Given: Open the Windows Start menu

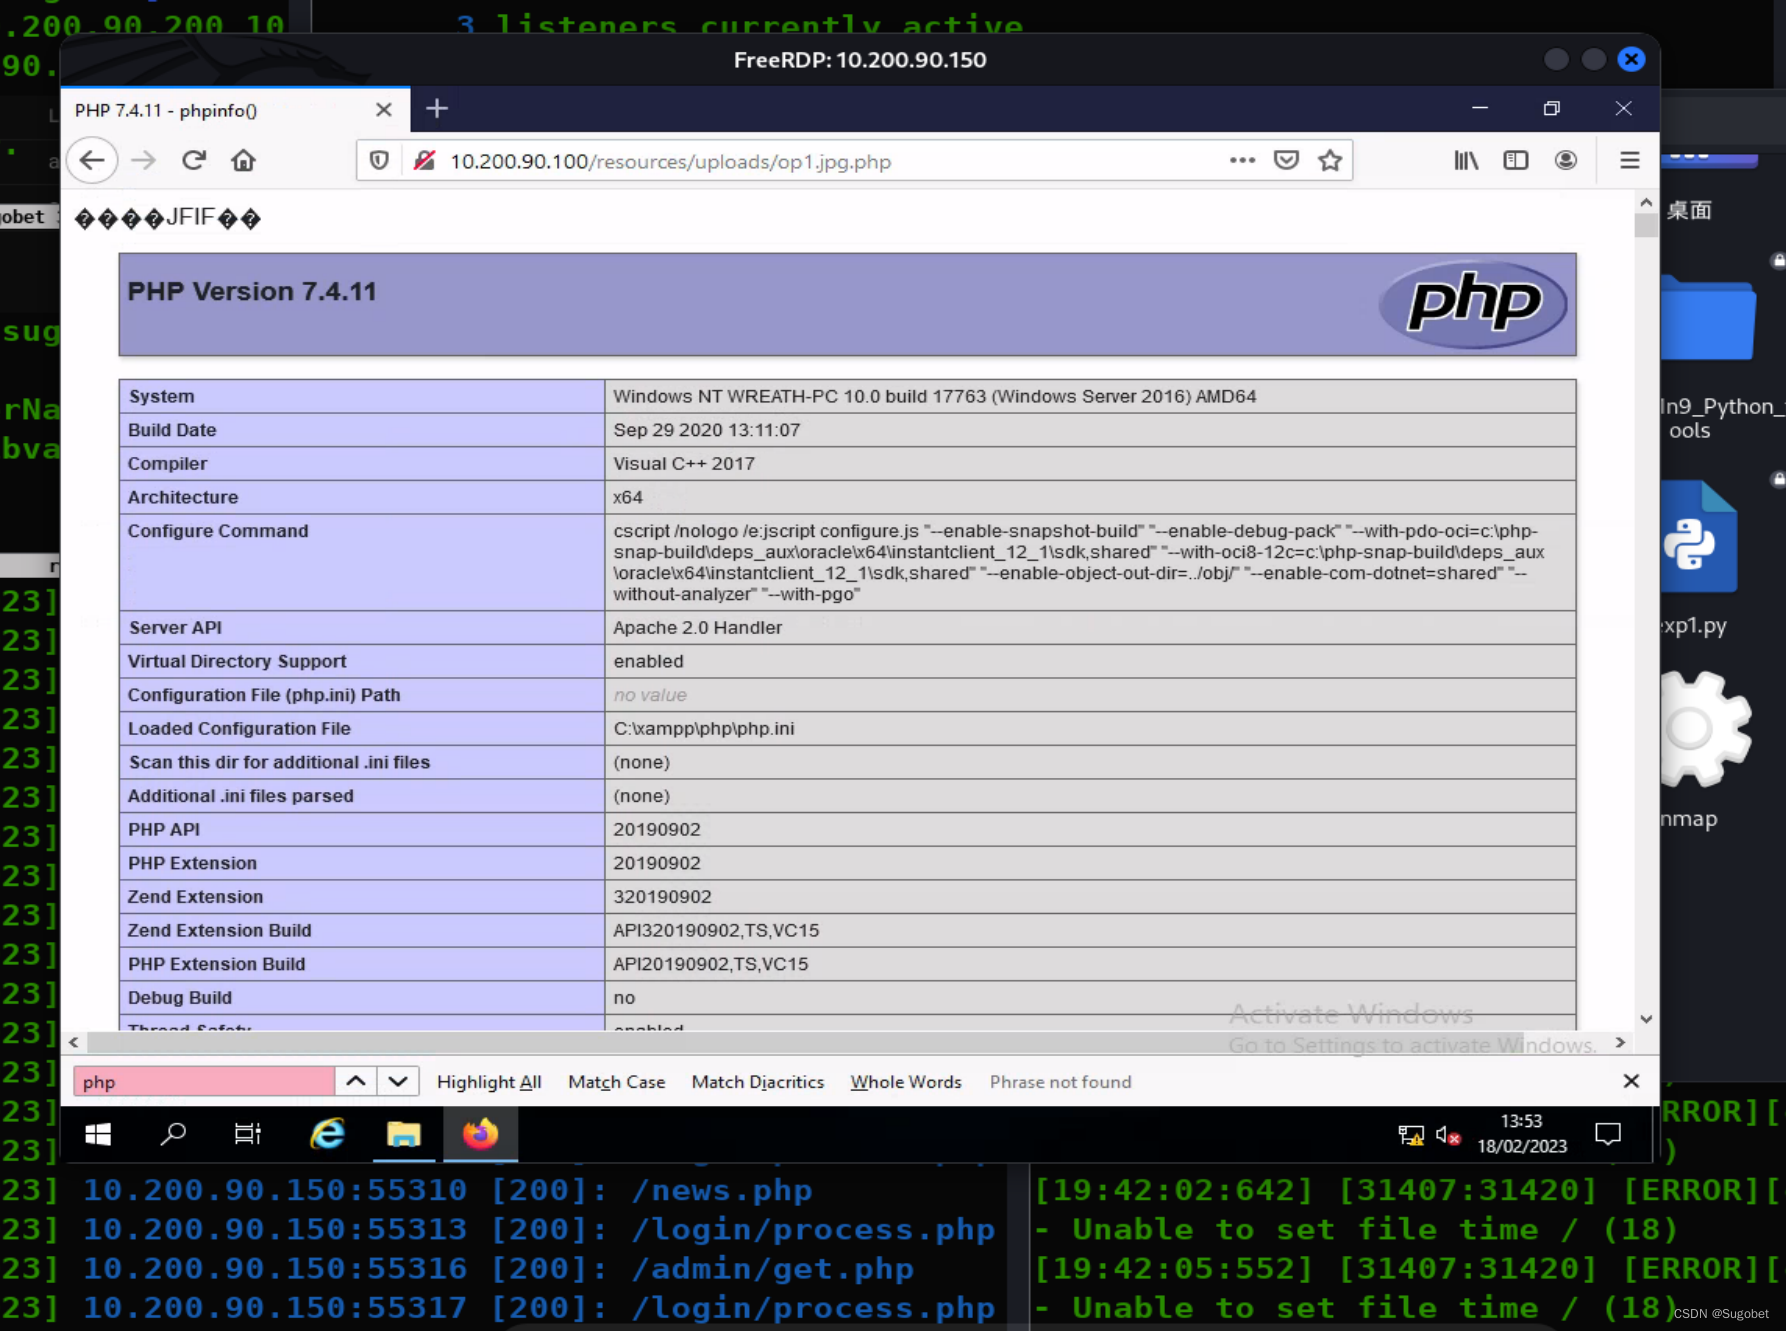Looking at the screenshot, I should 98,1134.
